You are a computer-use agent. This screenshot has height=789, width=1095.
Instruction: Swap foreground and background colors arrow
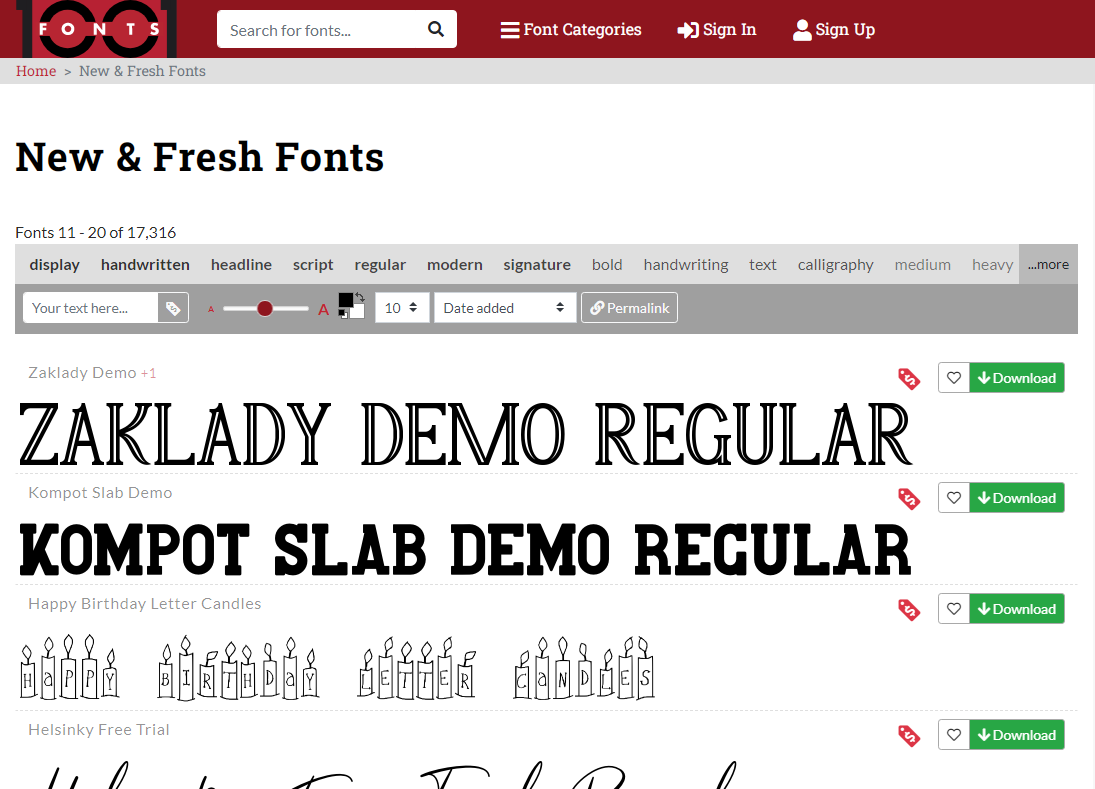(x=360, y=297)
